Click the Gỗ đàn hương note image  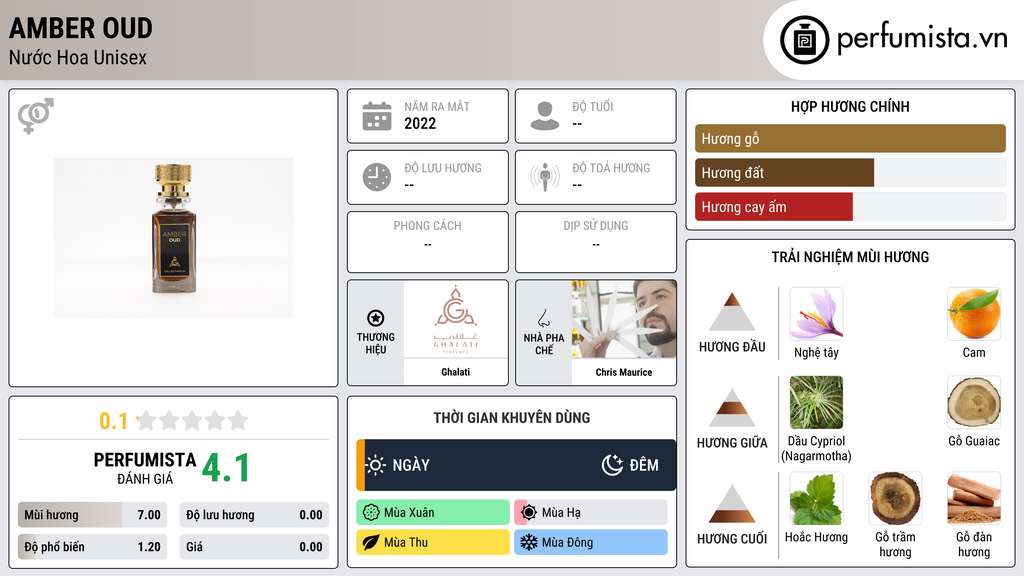click(x=974, y=499)
